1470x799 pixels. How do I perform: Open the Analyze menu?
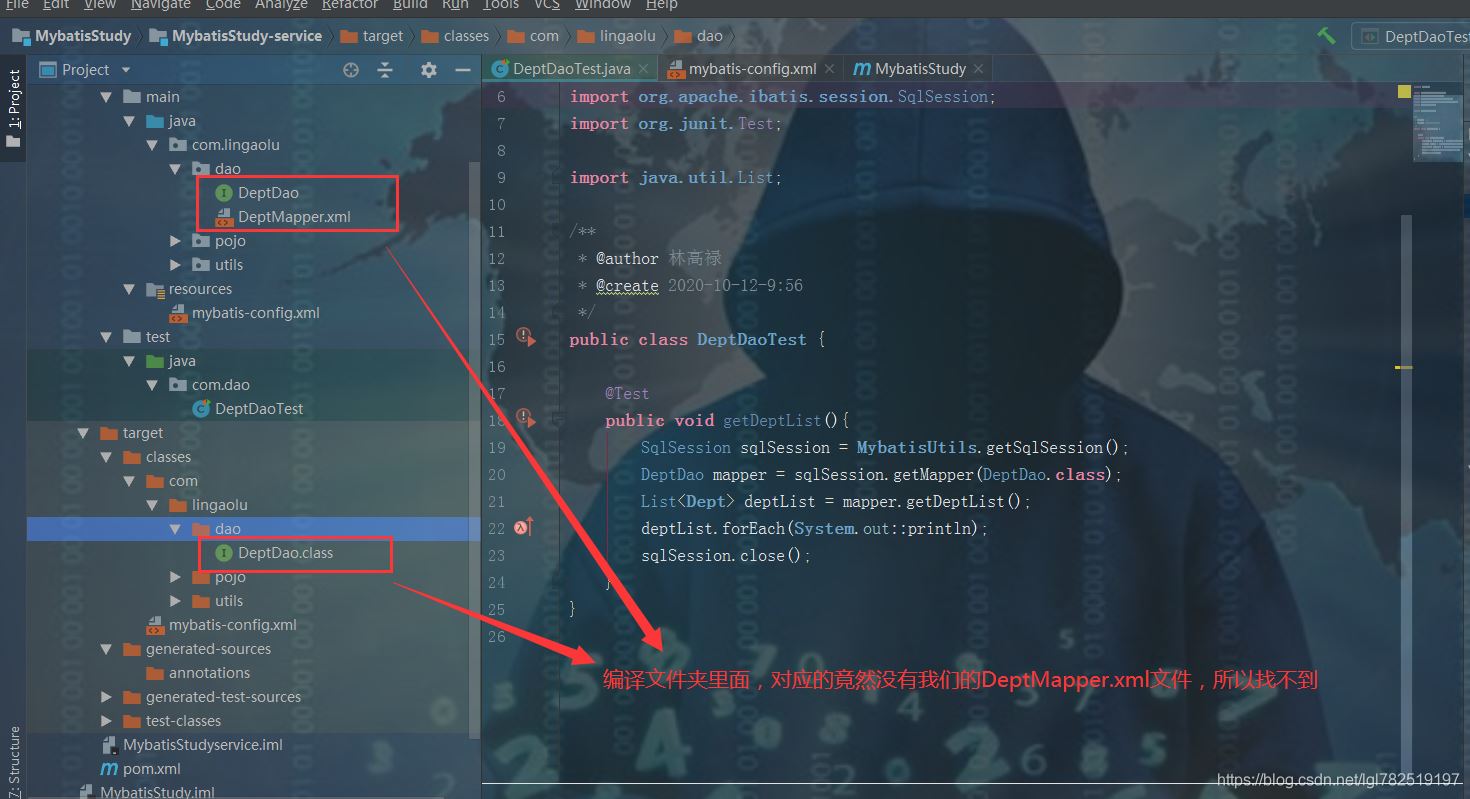[281, 5]
